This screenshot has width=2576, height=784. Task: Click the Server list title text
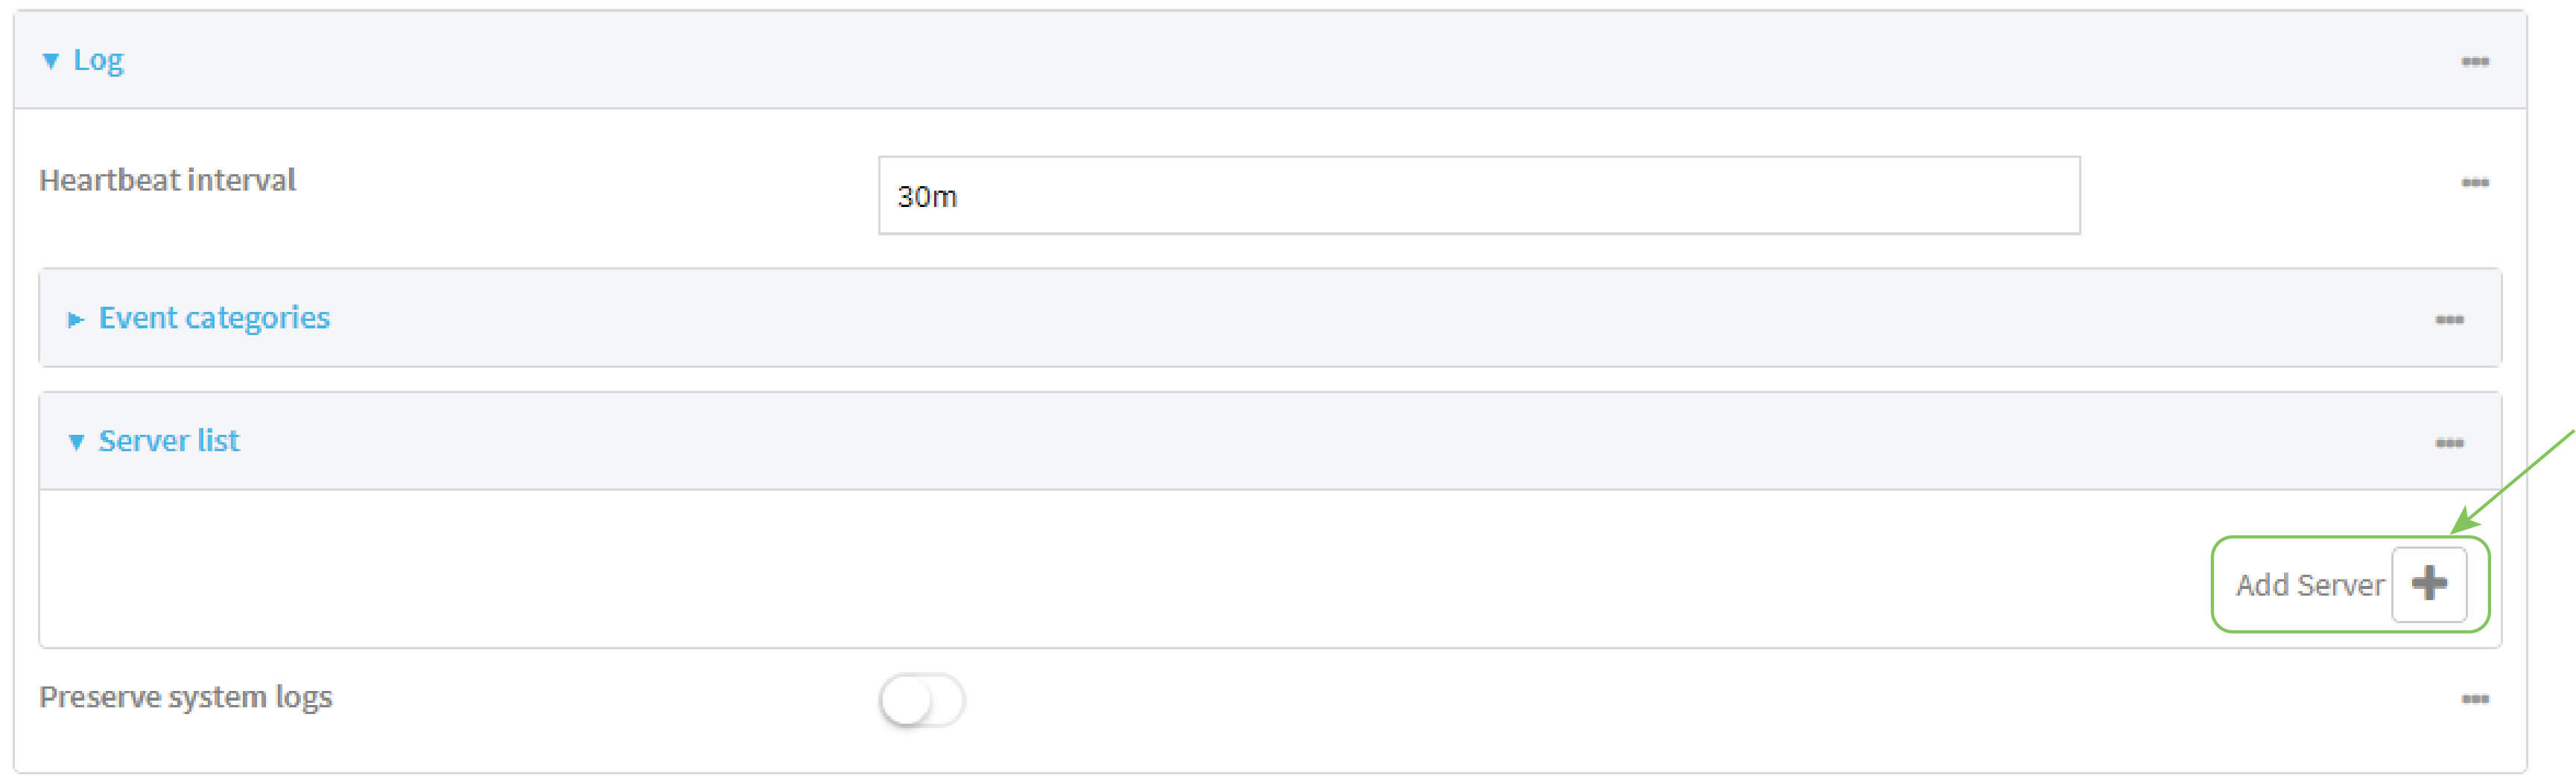pyautogui.click(x=169, y=441)
